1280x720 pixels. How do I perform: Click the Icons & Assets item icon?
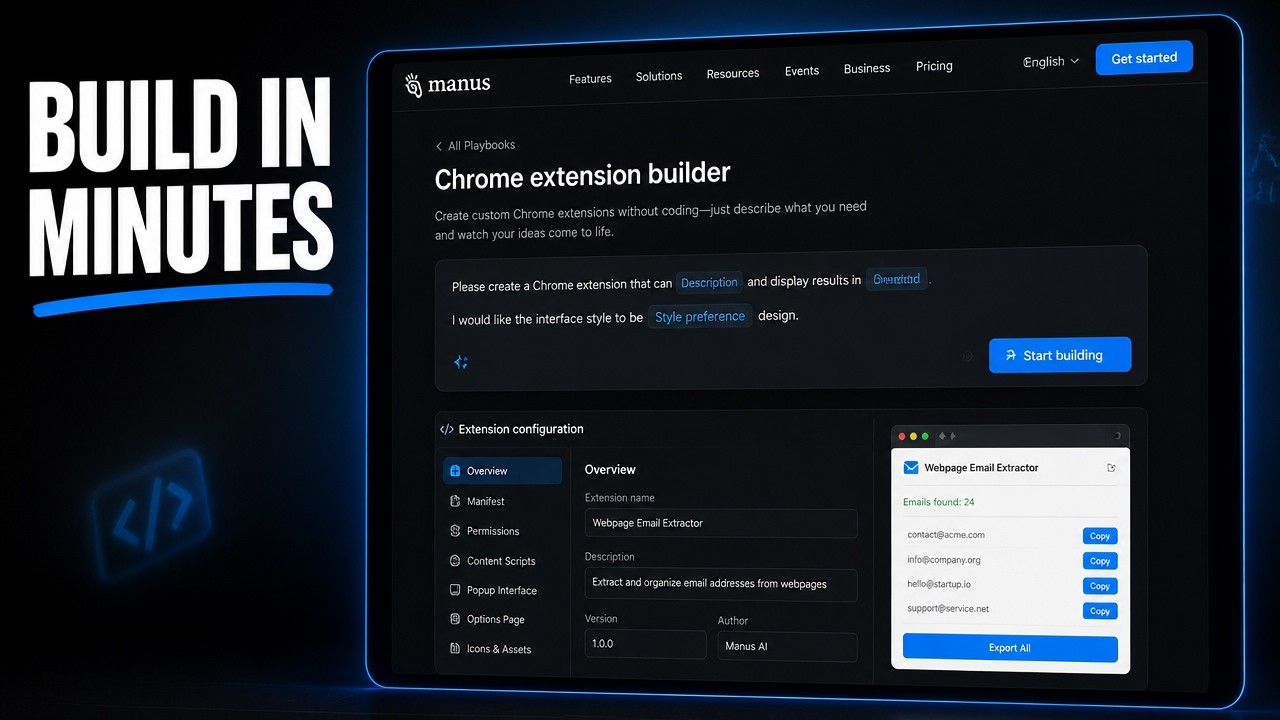coord(455,649)
